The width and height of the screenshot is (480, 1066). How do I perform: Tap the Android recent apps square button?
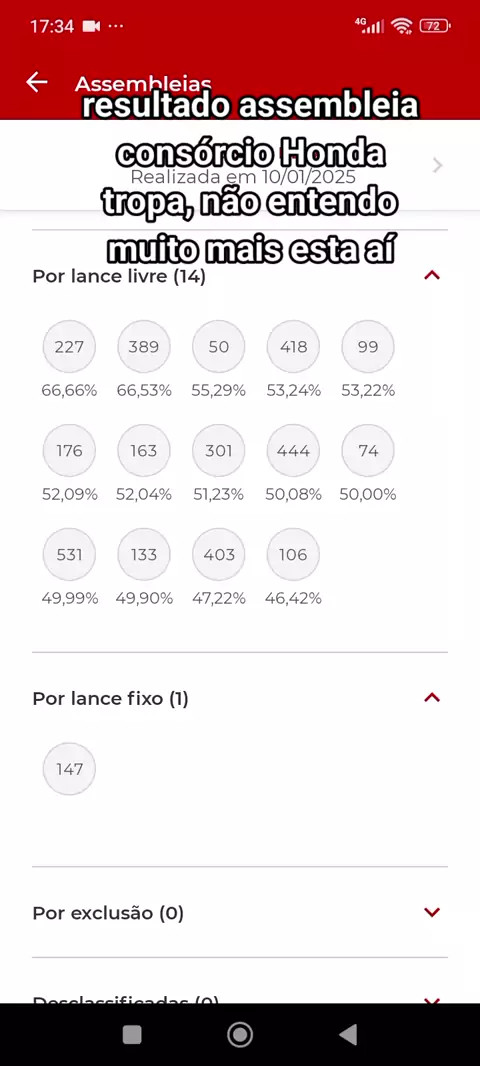(x=132, y=1035)
